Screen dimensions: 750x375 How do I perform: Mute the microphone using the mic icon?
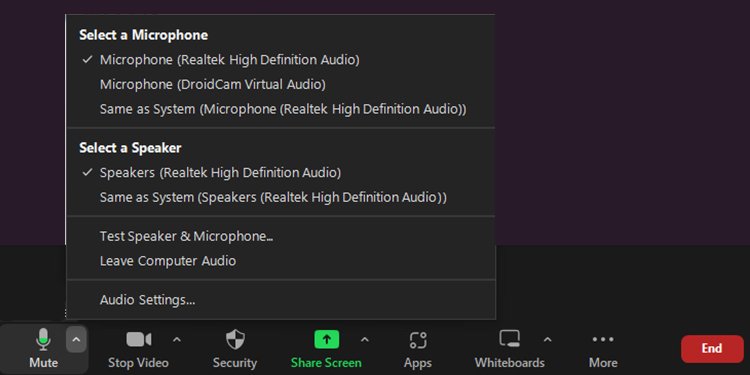point(44,340)
